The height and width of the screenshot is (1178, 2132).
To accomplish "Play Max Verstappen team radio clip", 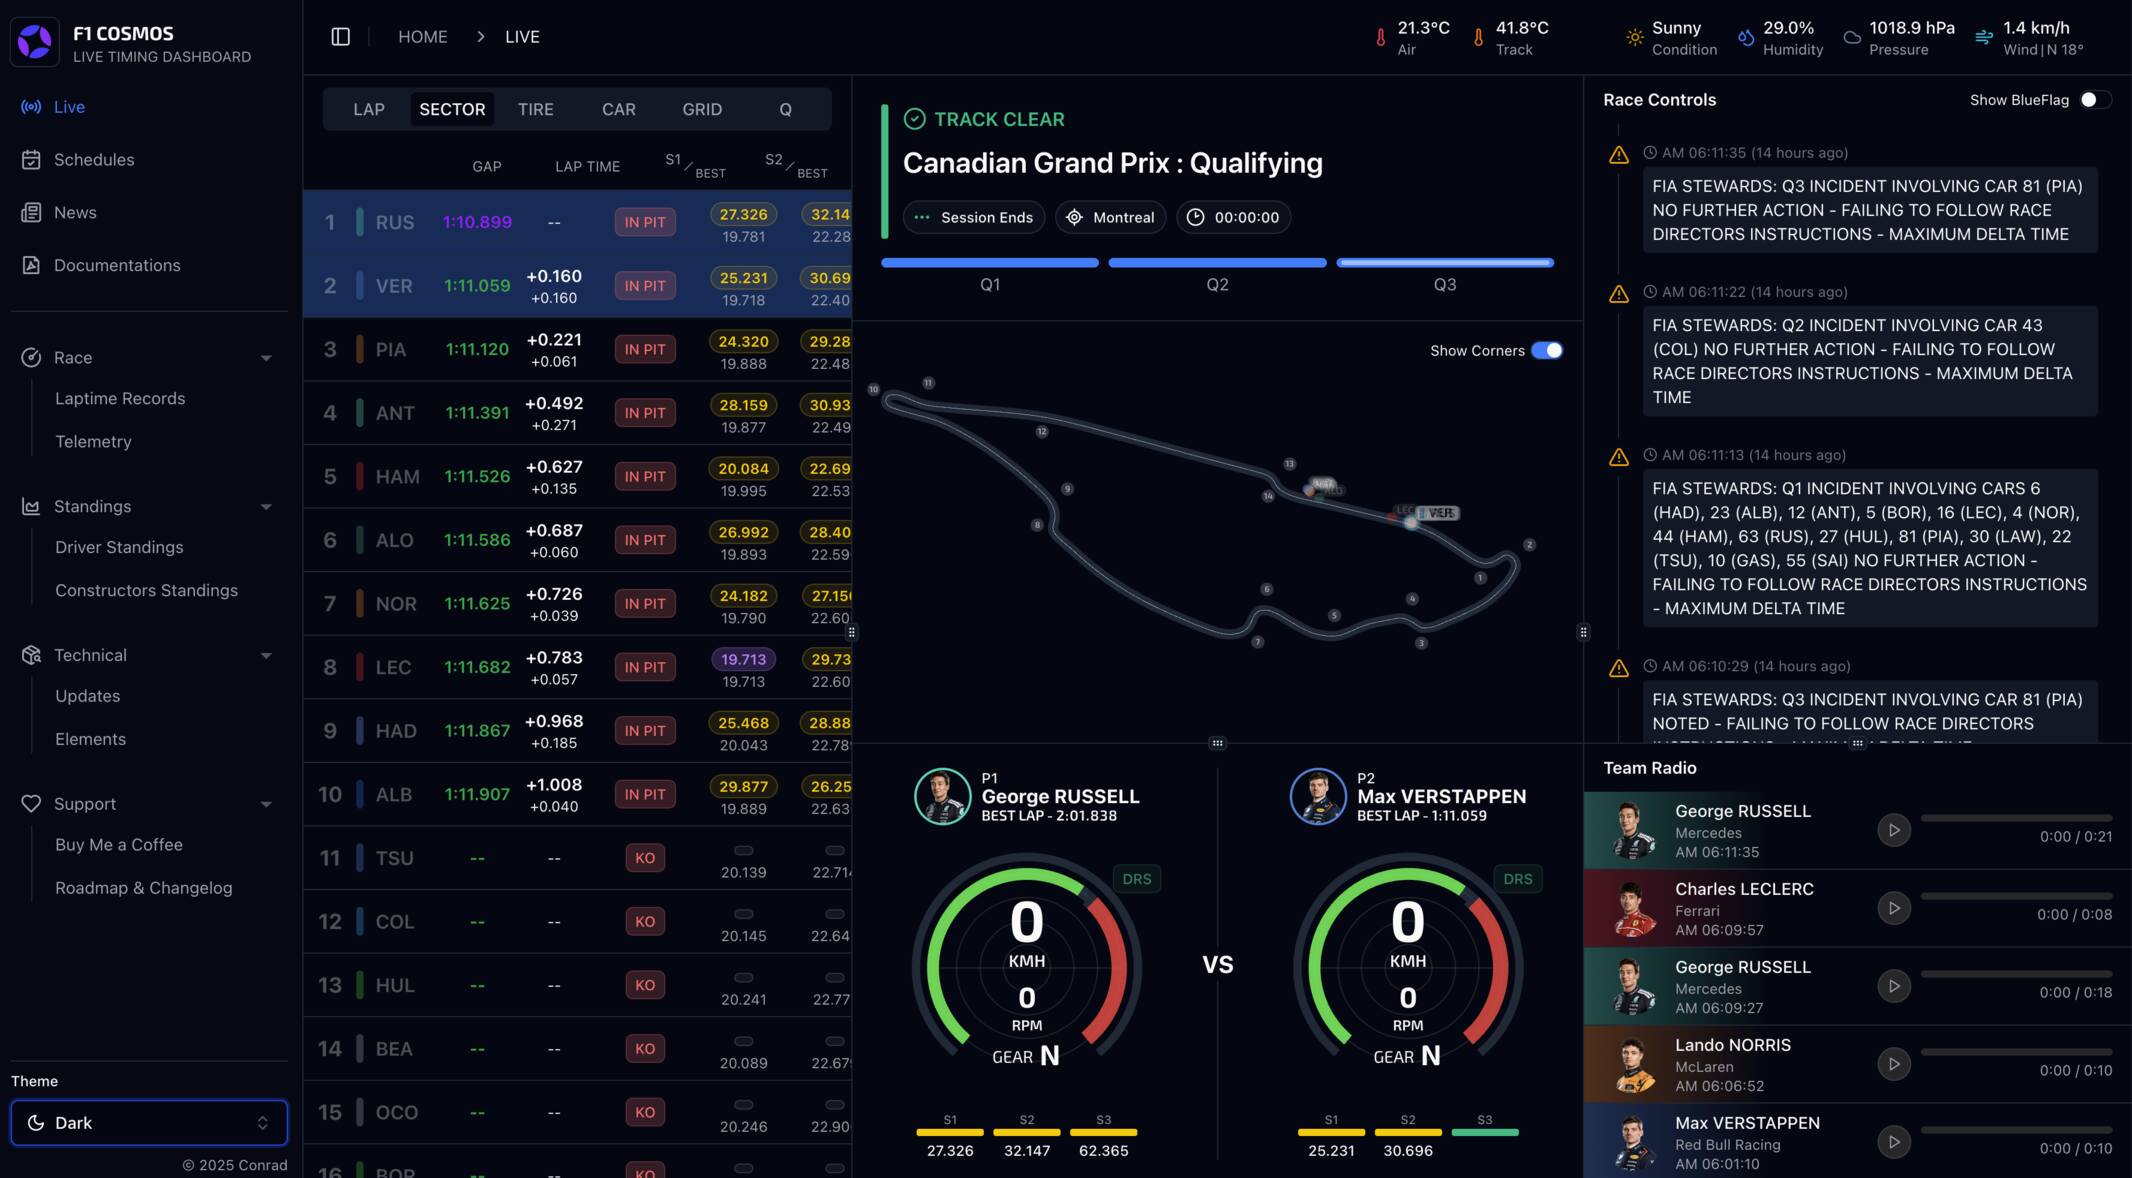I will pyautogui.click(x=1893, y=1142).
